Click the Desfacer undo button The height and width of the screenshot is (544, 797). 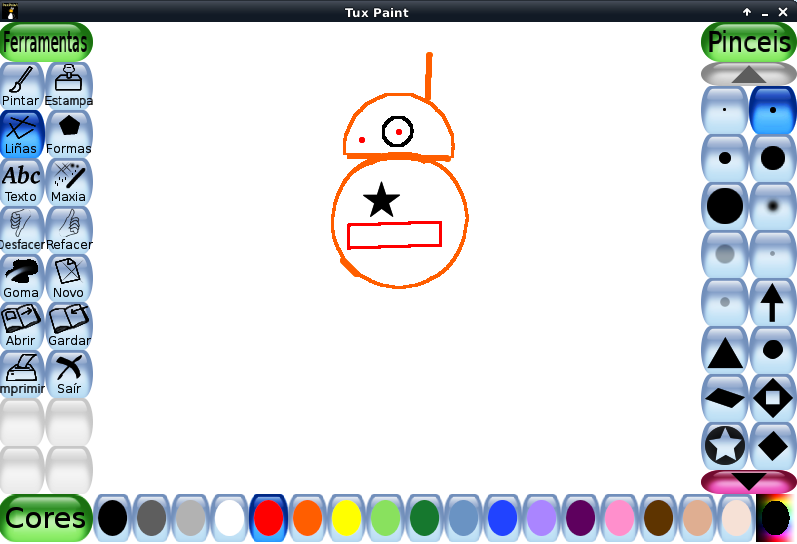[22, 230]
